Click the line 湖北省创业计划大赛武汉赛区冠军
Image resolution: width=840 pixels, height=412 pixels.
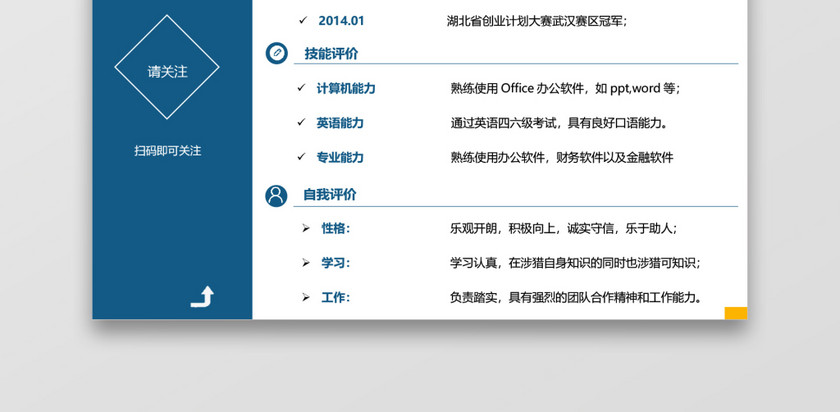[537, 21]
